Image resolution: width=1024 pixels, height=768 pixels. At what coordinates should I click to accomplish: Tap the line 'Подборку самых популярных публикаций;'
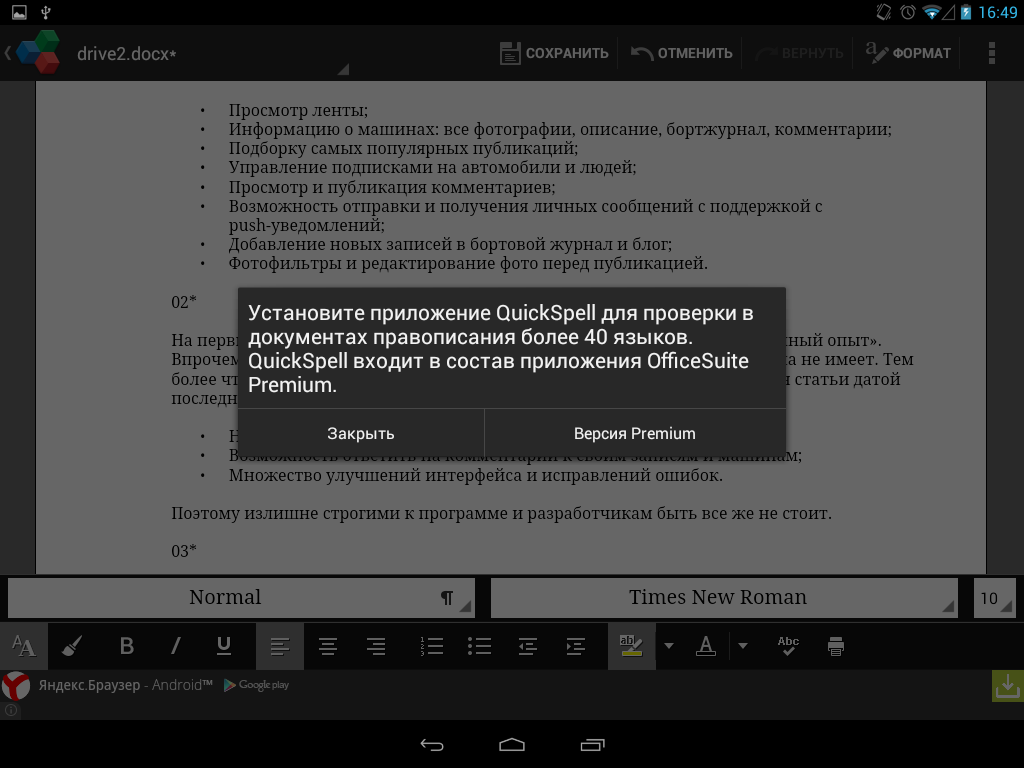point(403,148)
